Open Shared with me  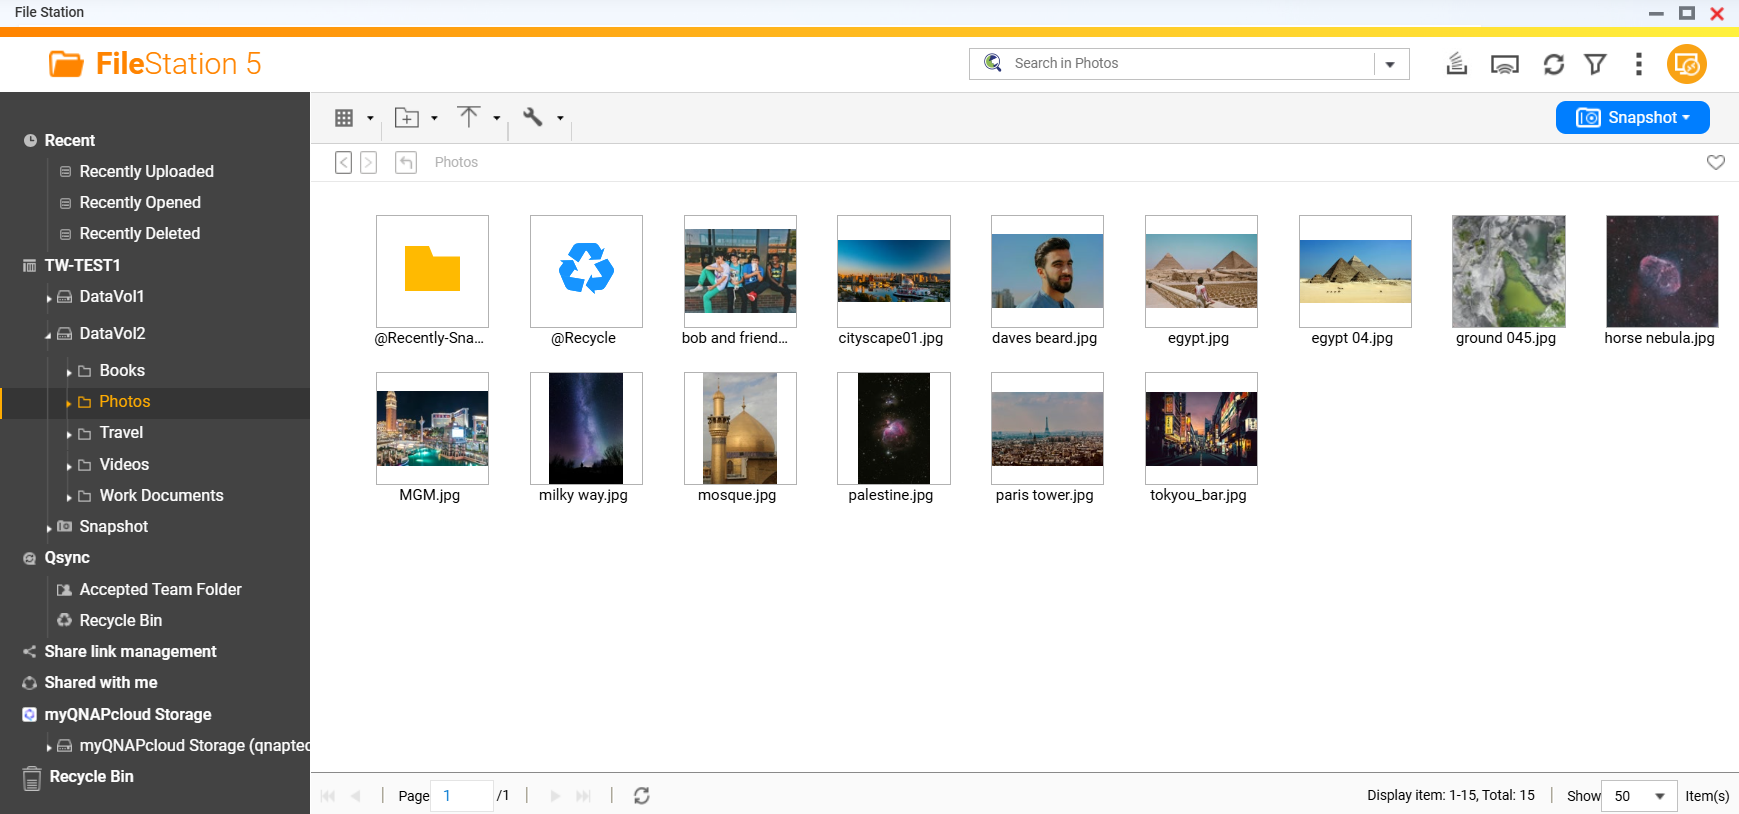(100, 682)
